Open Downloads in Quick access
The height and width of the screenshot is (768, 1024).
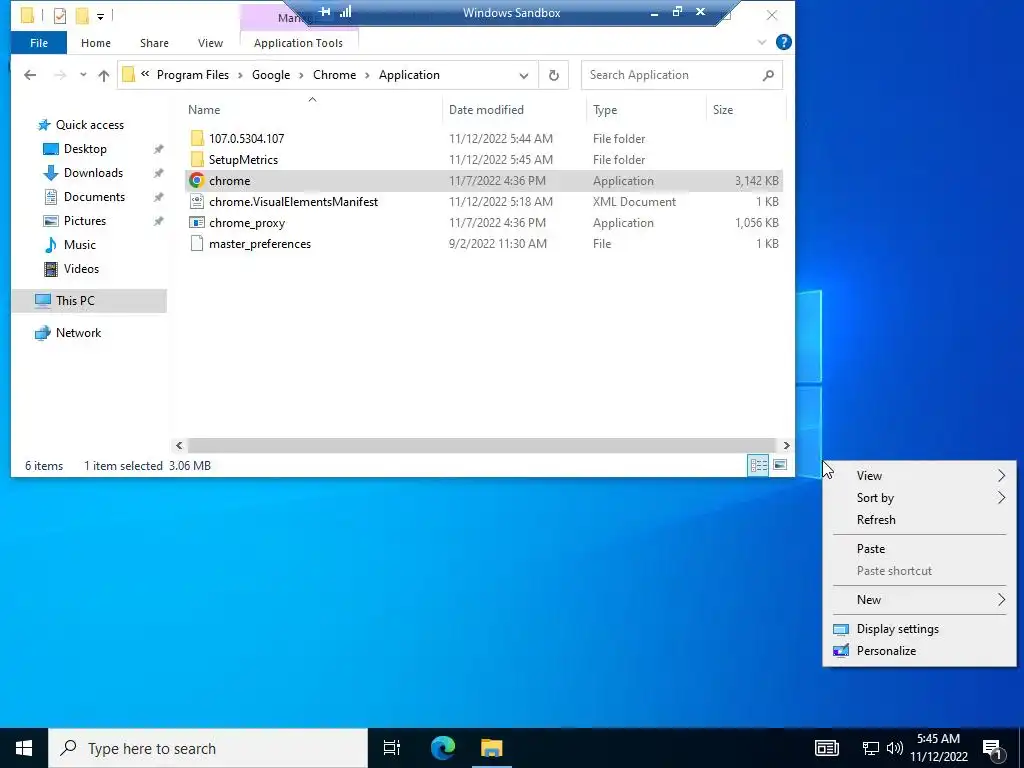(x=93, y=173)
